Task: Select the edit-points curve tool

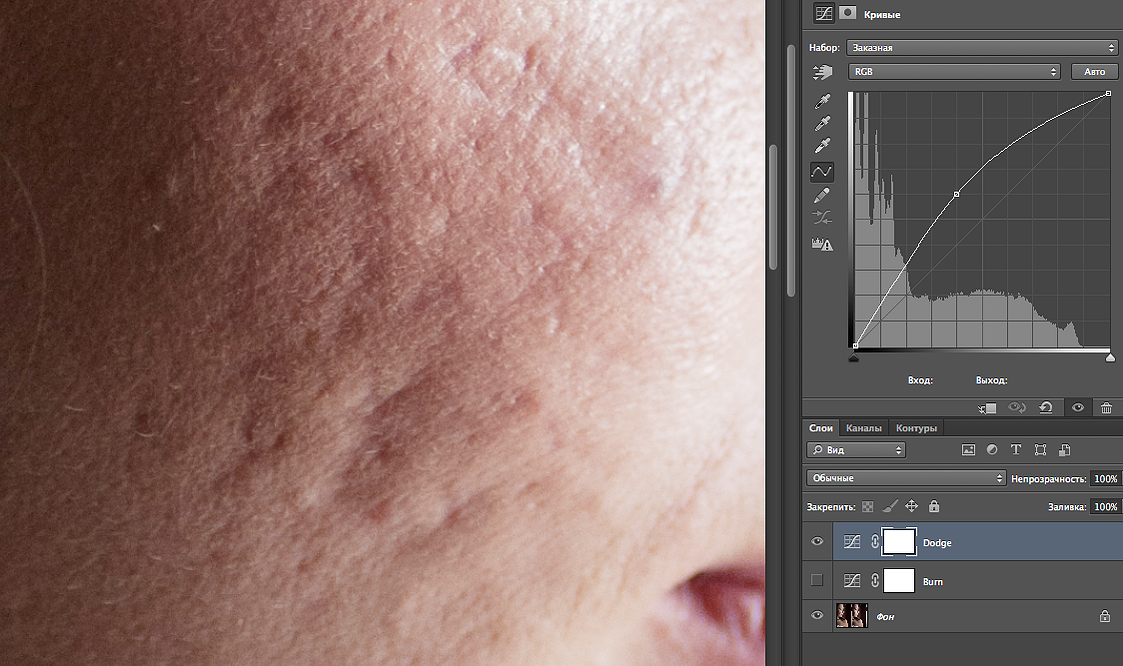Action: (821, 171)
